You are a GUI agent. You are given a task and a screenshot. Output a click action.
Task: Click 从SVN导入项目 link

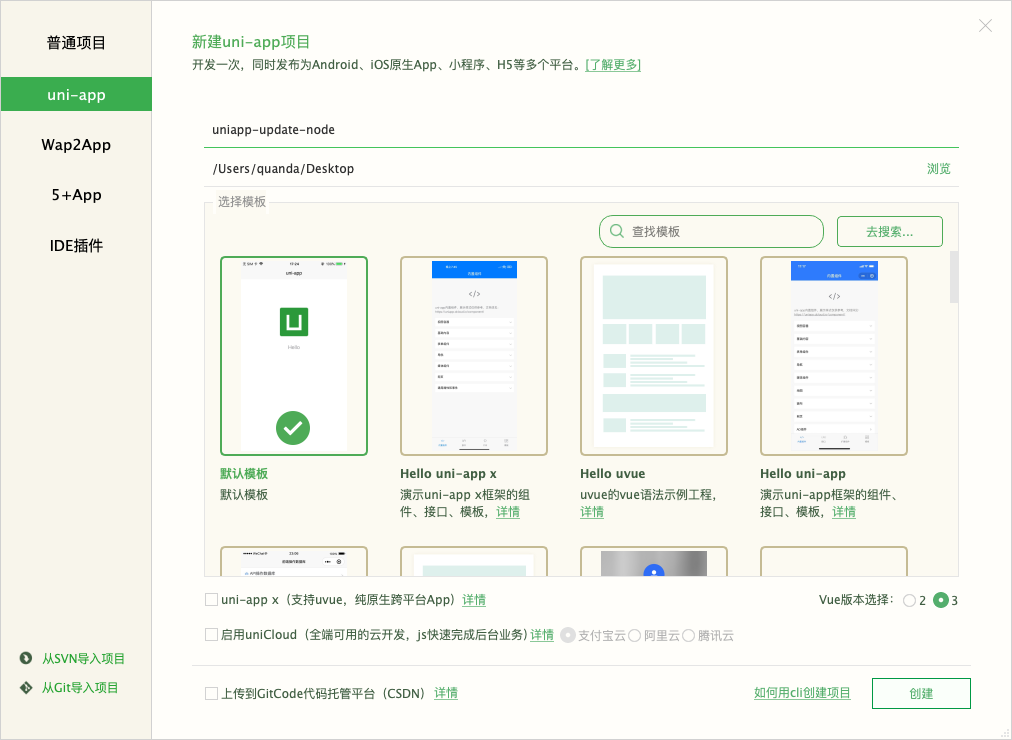tap(83, 659)
